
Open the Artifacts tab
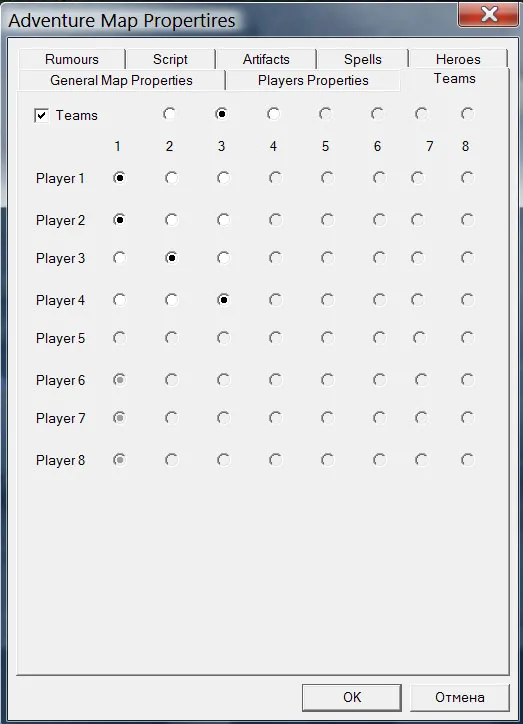266,59
